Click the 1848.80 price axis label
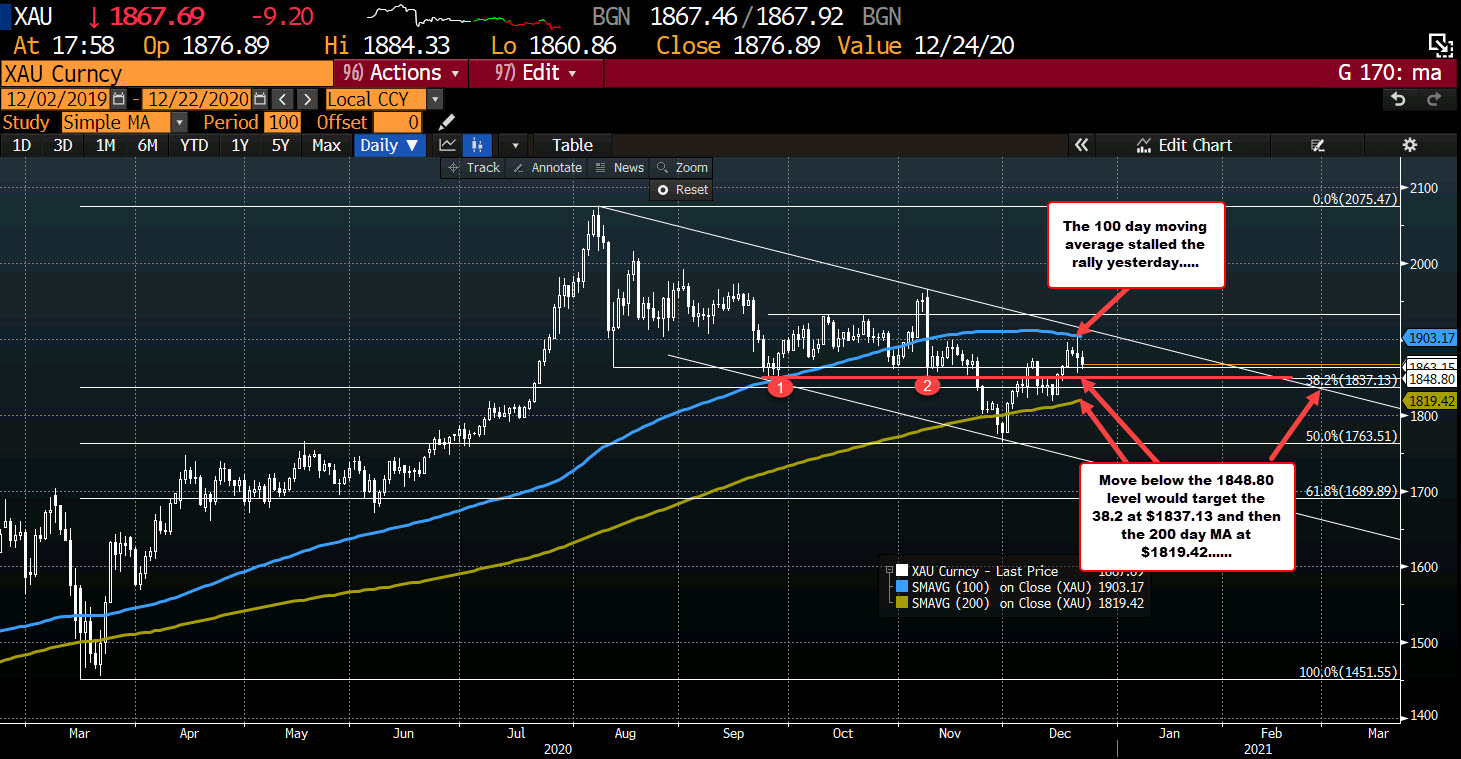The height and width of the screenshot is (759, 1461). click(x=1430, y=380)
